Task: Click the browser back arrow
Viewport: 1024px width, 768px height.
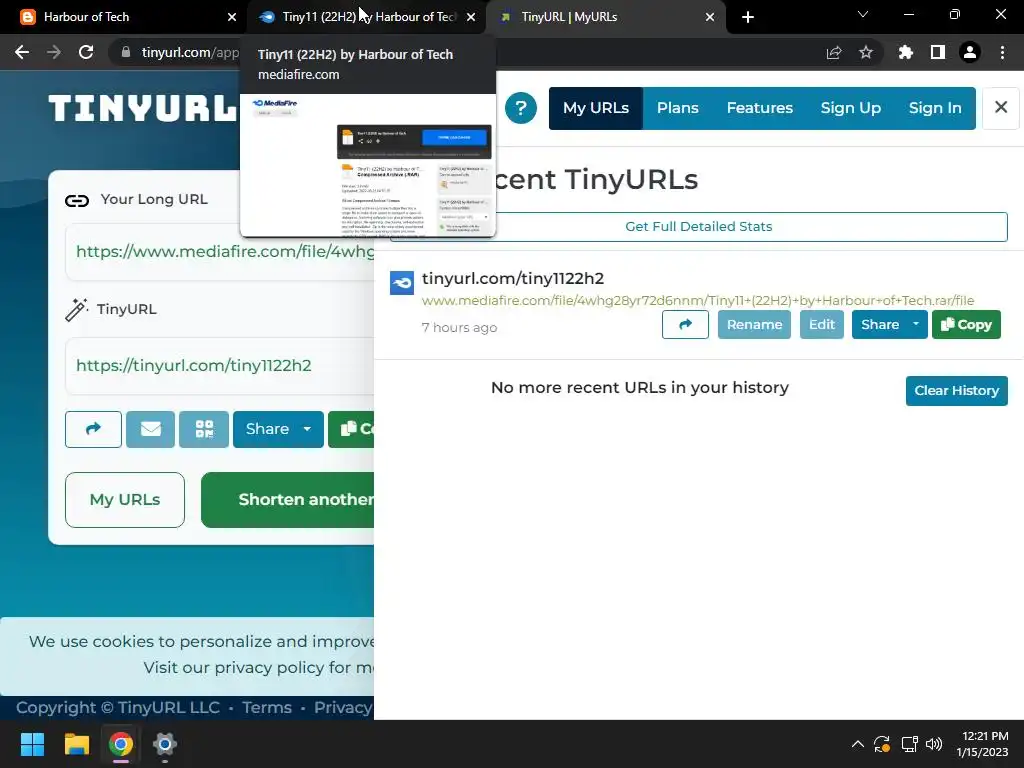Action: [x=22, y=52]
